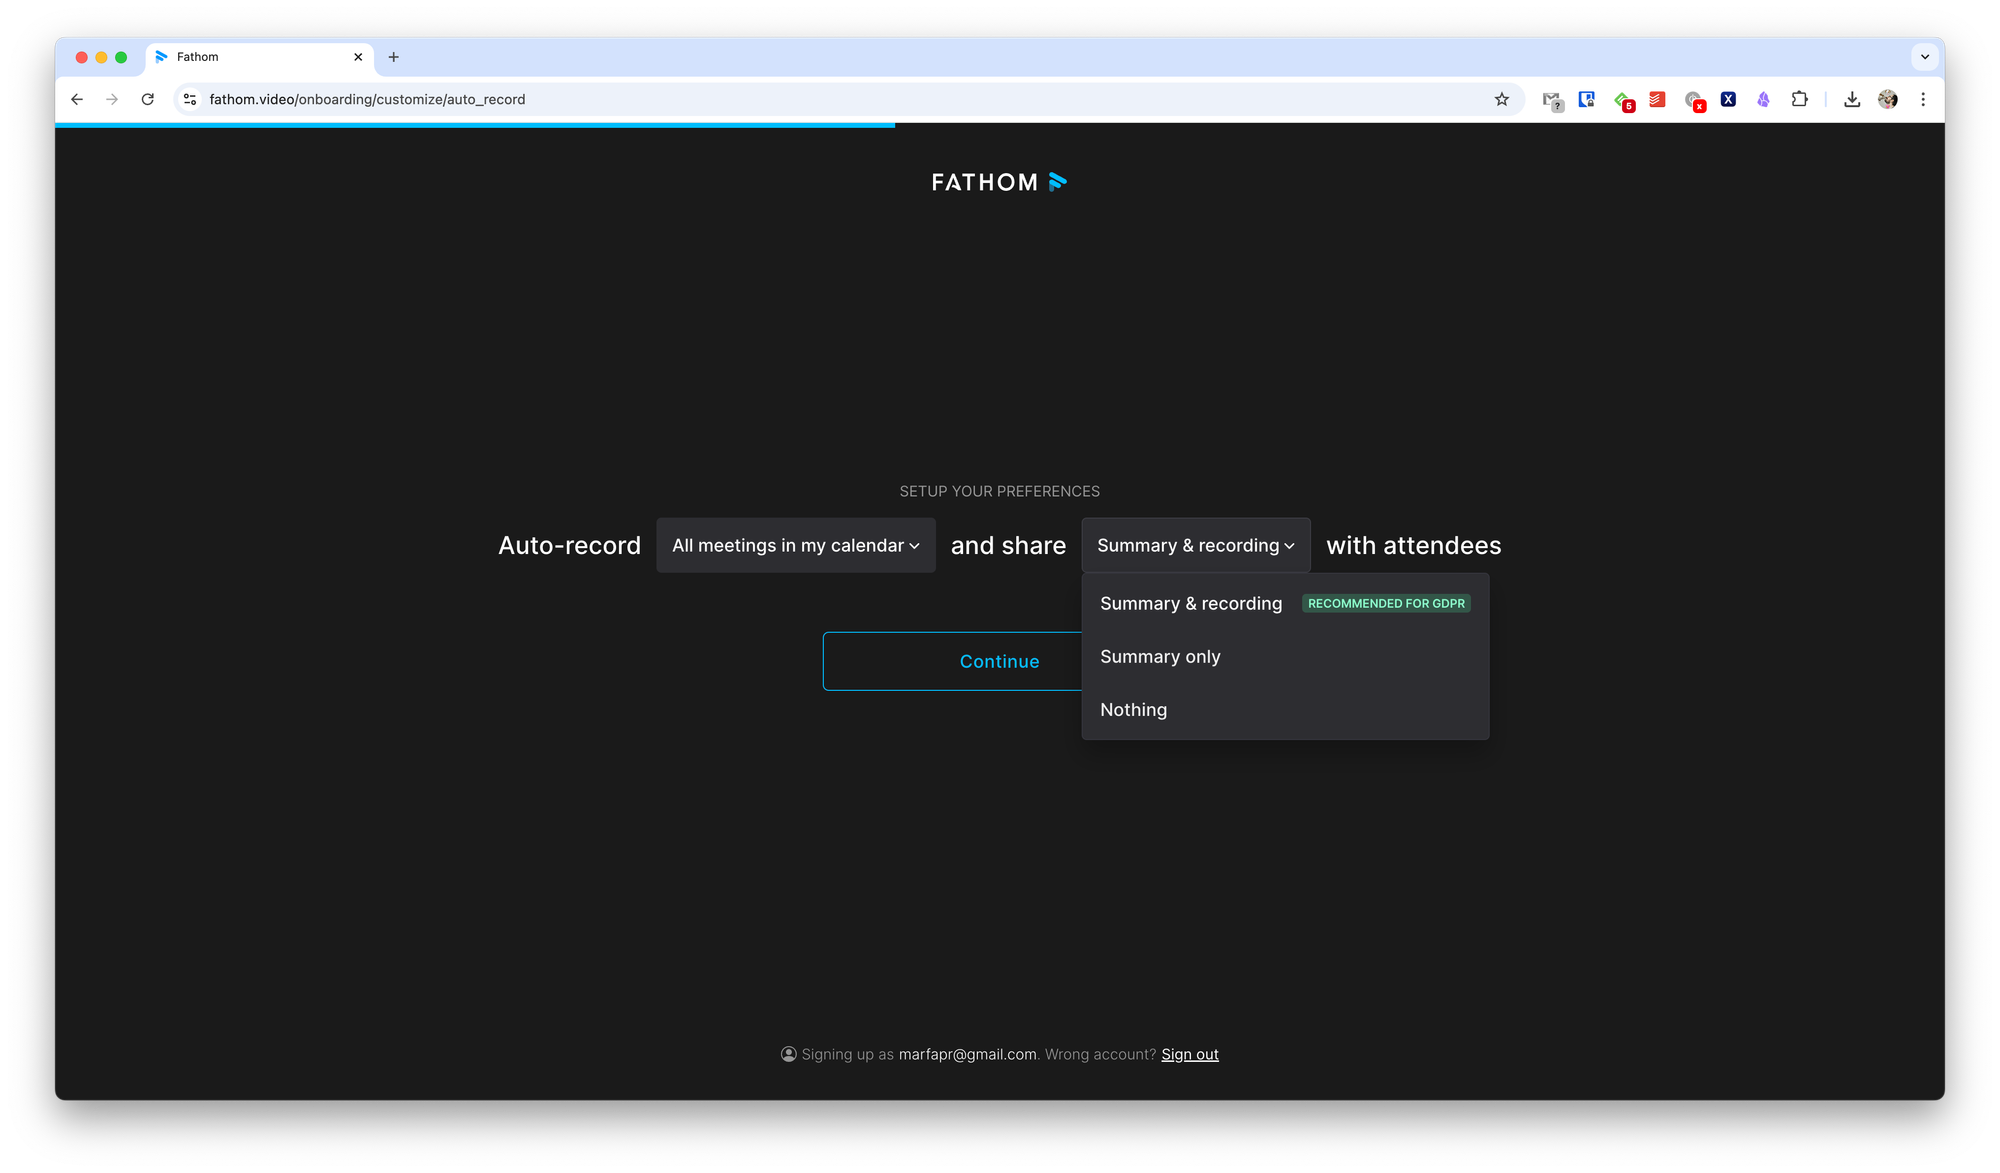Open the Todoist extension icon
Viewport: 2000px width, 1173px height.
pyautogui.click(x=1657, y=99)
